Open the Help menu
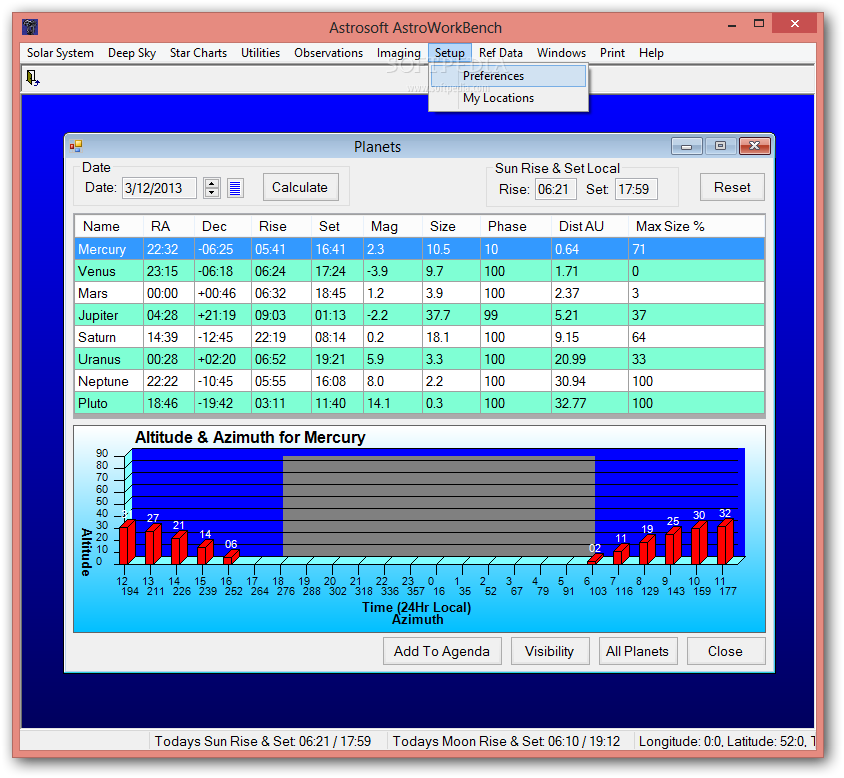Image resolution: width=844 pixels, height=778 pixels. [651, 53]
